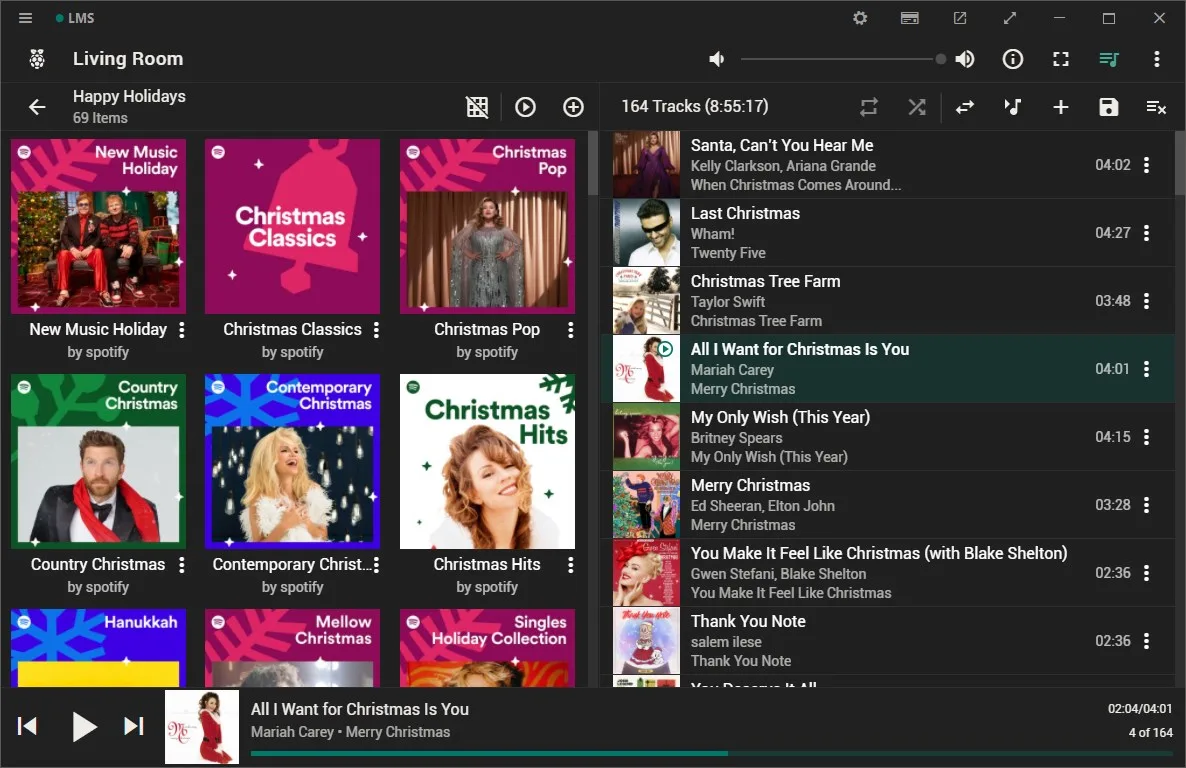
Task: Adjust the volume slider
Action: (x=841, y=59)
